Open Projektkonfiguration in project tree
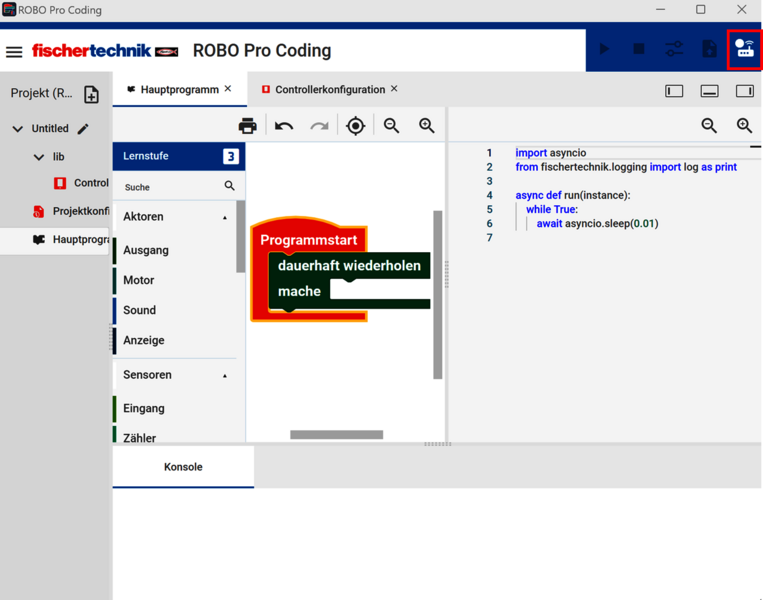763x600 pixels. pos(72,211)
